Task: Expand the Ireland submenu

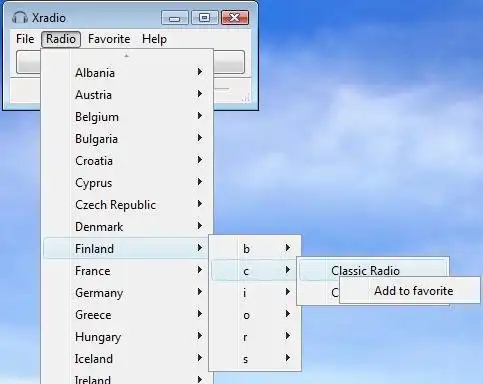Action: [127, 379]
